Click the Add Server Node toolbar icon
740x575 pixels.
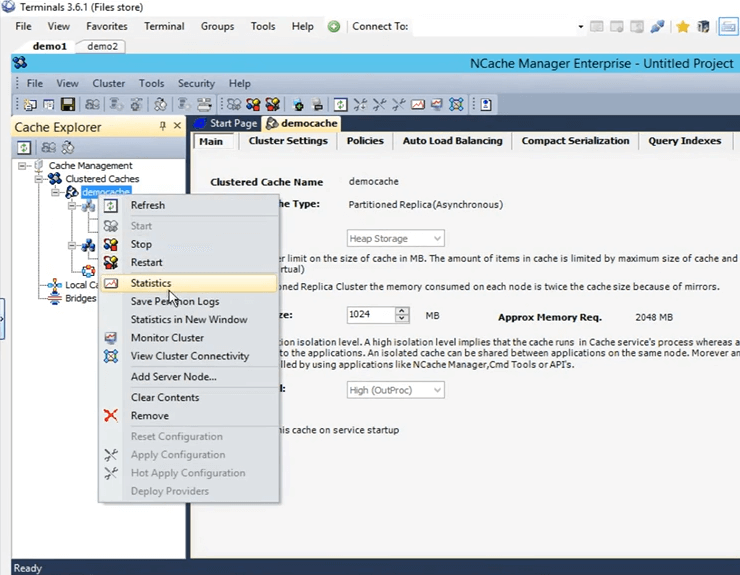click(x=298, y=104)
